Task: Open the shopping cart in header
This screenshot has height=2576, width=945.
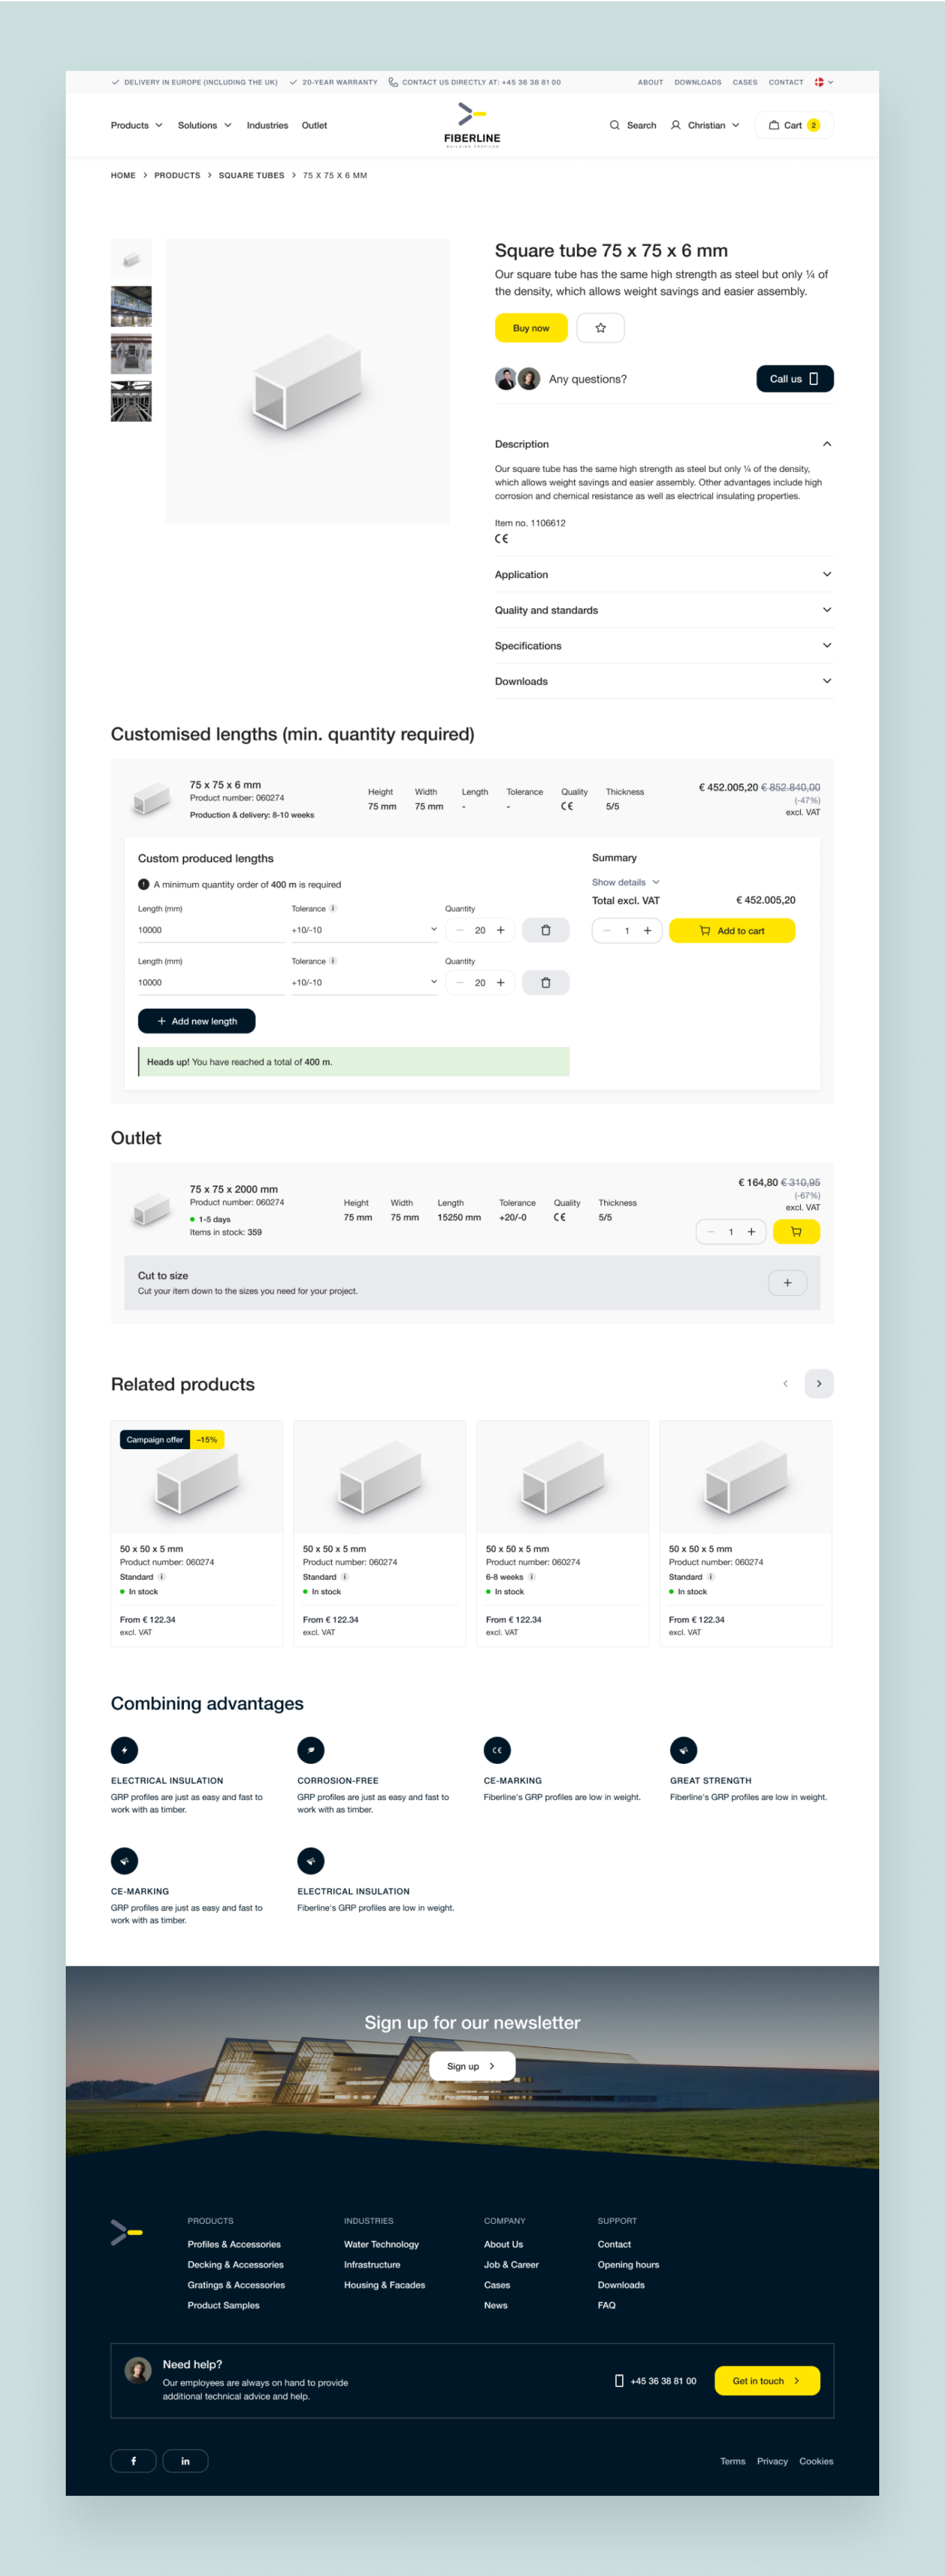Action: [793, 126]
